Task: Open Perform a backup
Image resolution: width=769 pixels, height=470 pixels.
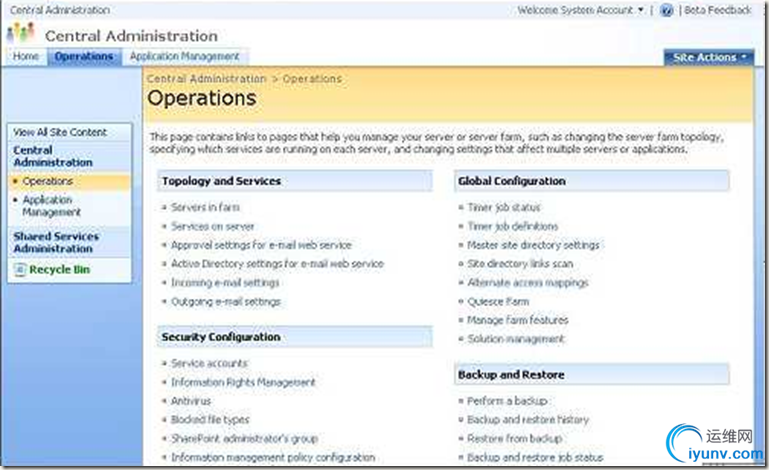Action: 507,401
